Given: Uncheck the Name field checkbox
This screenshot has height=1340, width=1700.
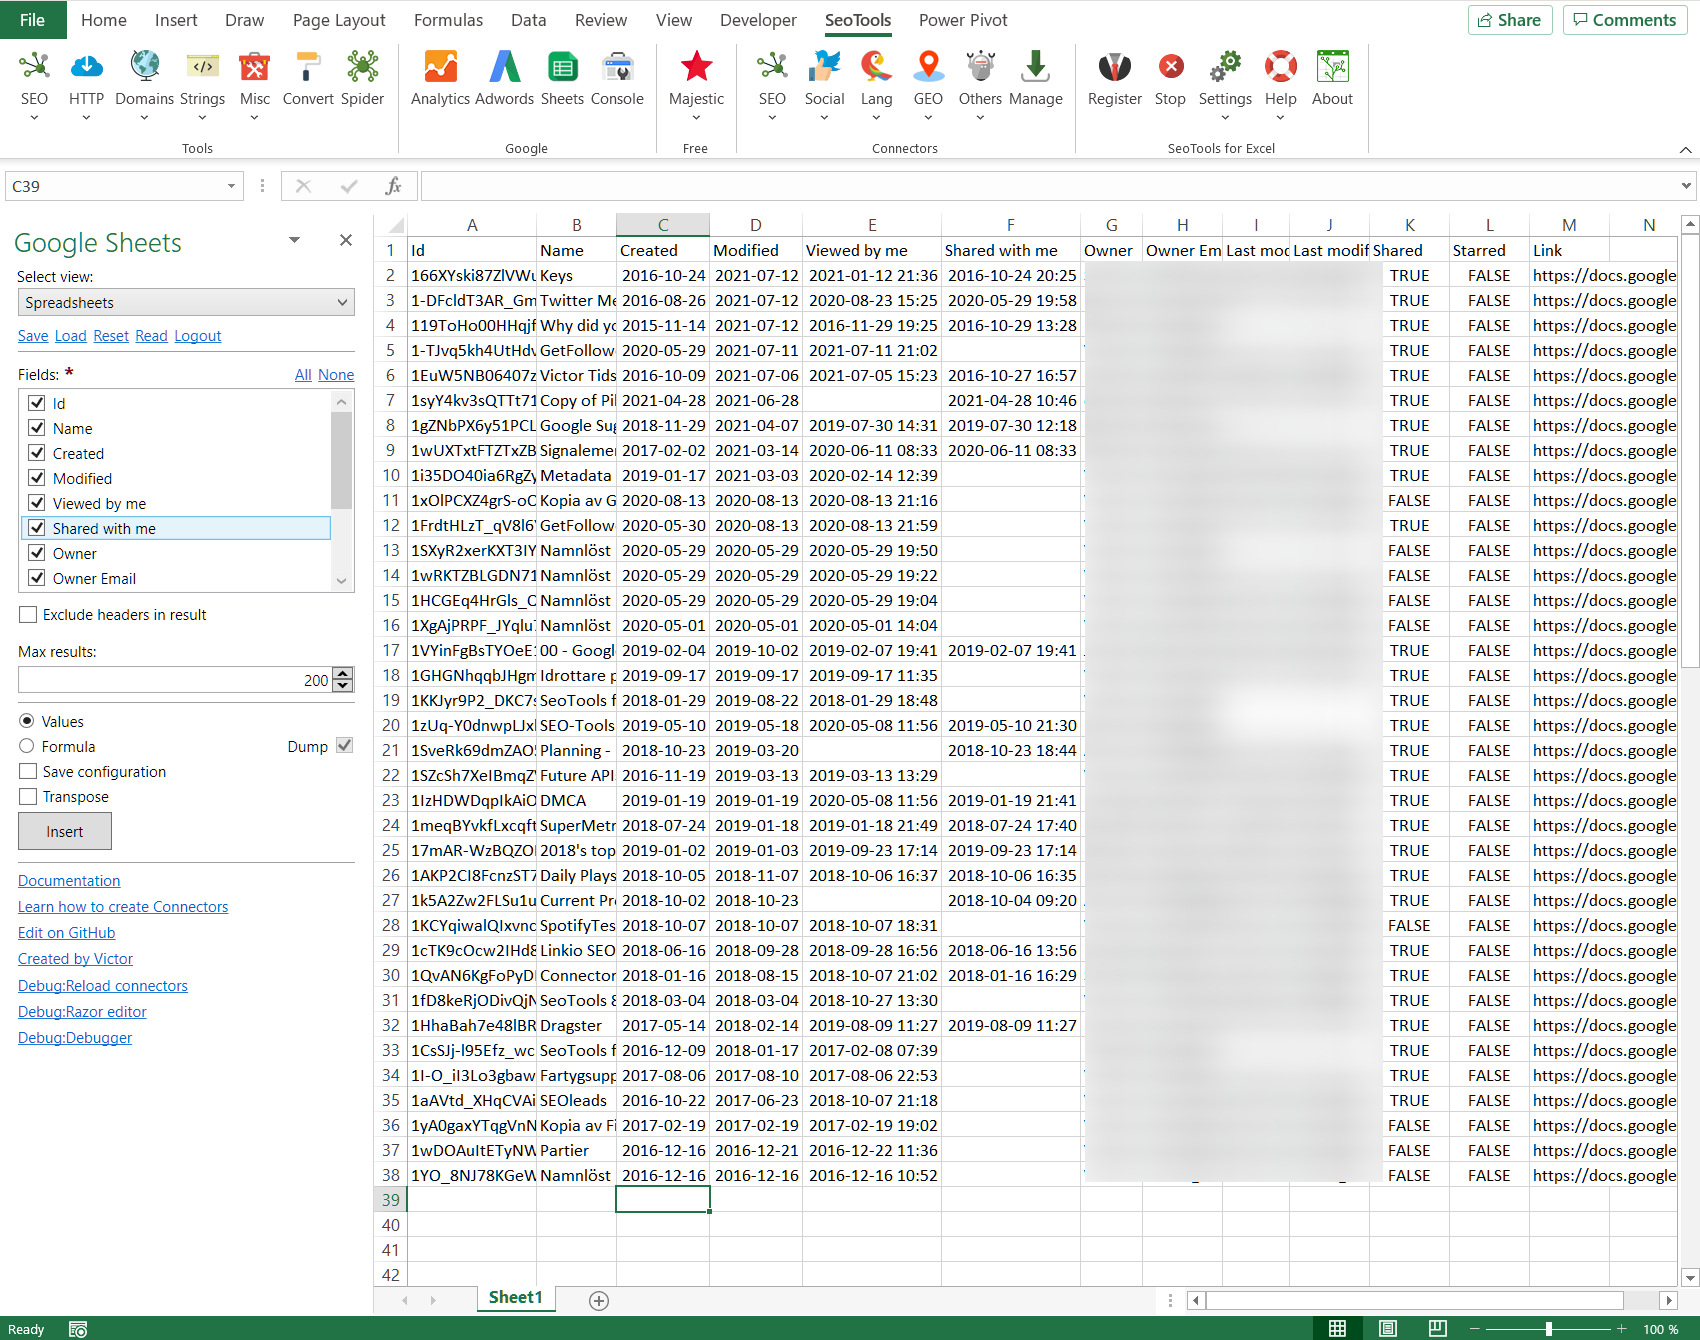Looking at the screenshot, I should (37, 428).
